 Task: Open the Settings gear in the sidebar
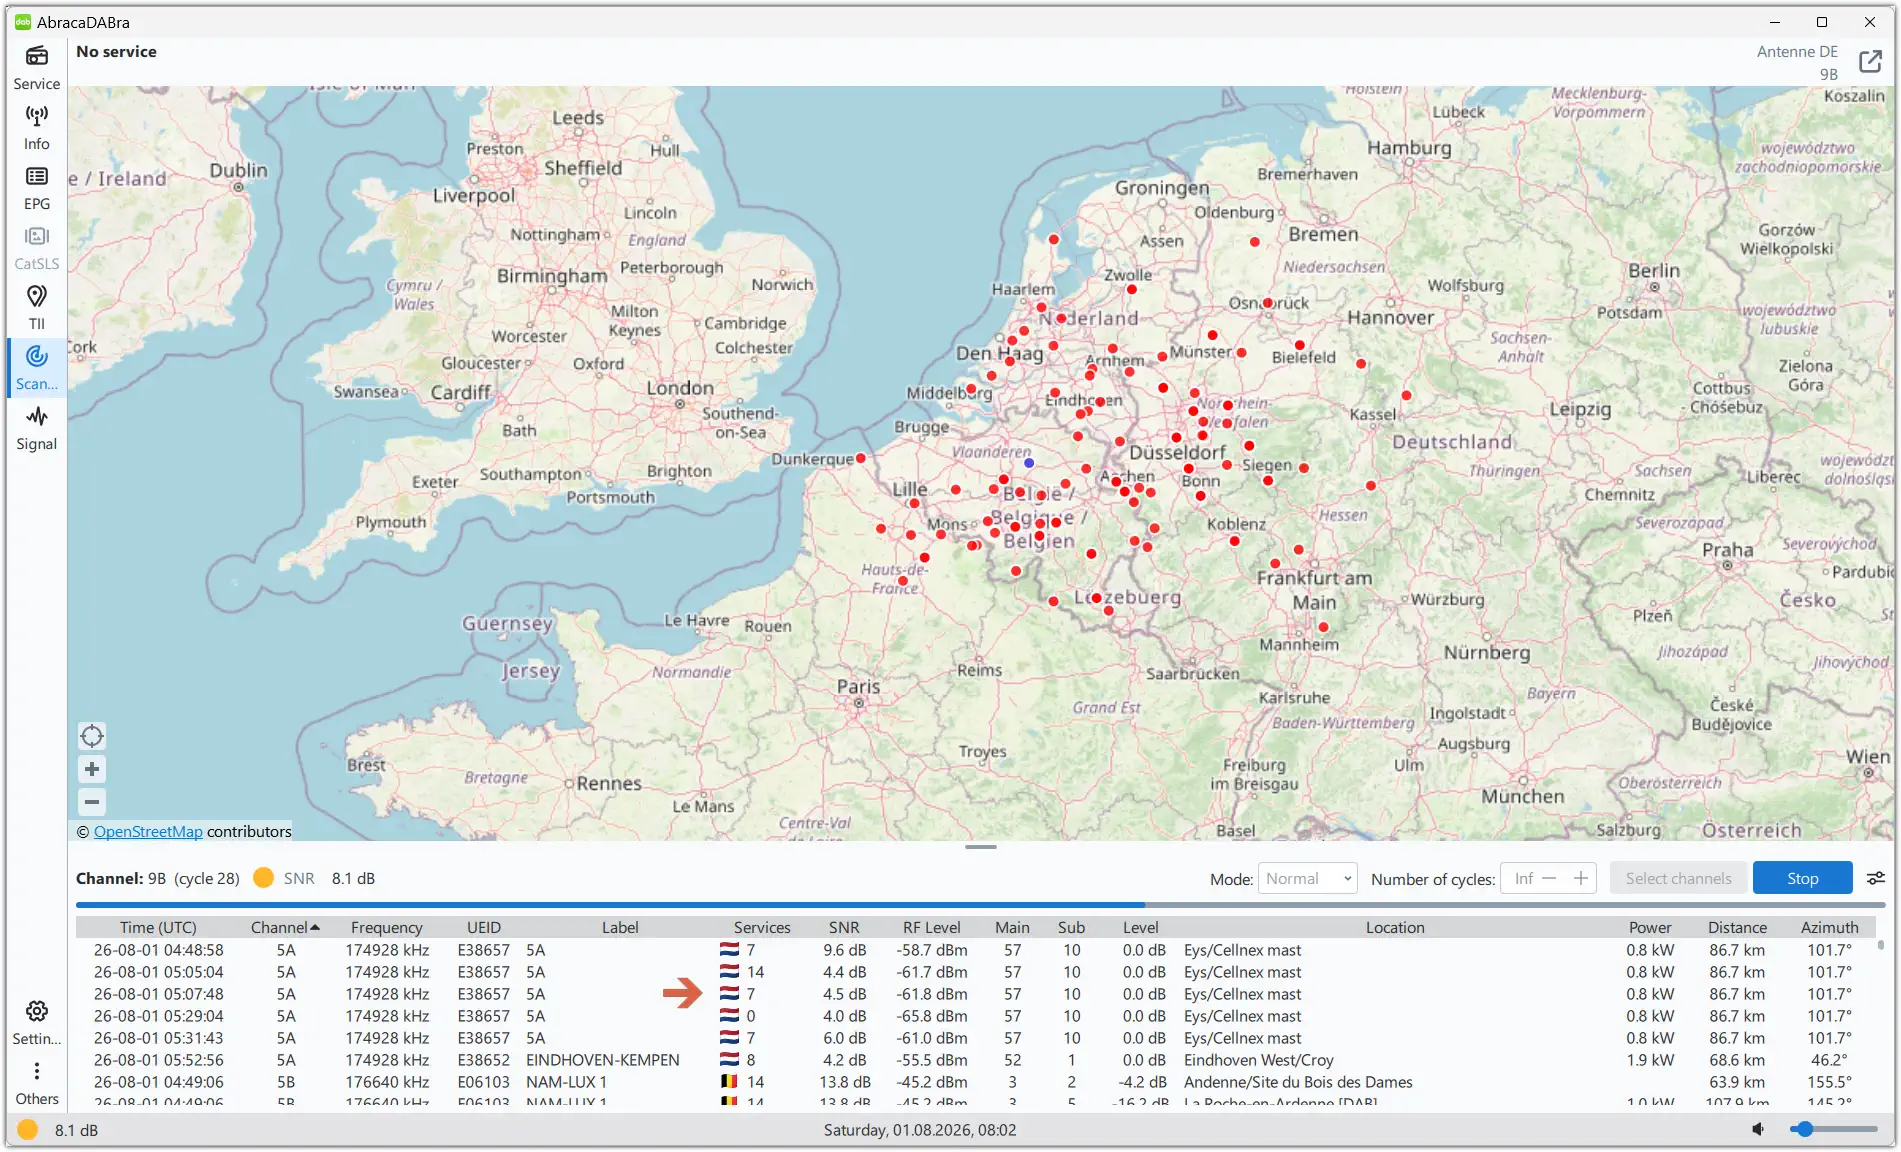click(37, 1023)
